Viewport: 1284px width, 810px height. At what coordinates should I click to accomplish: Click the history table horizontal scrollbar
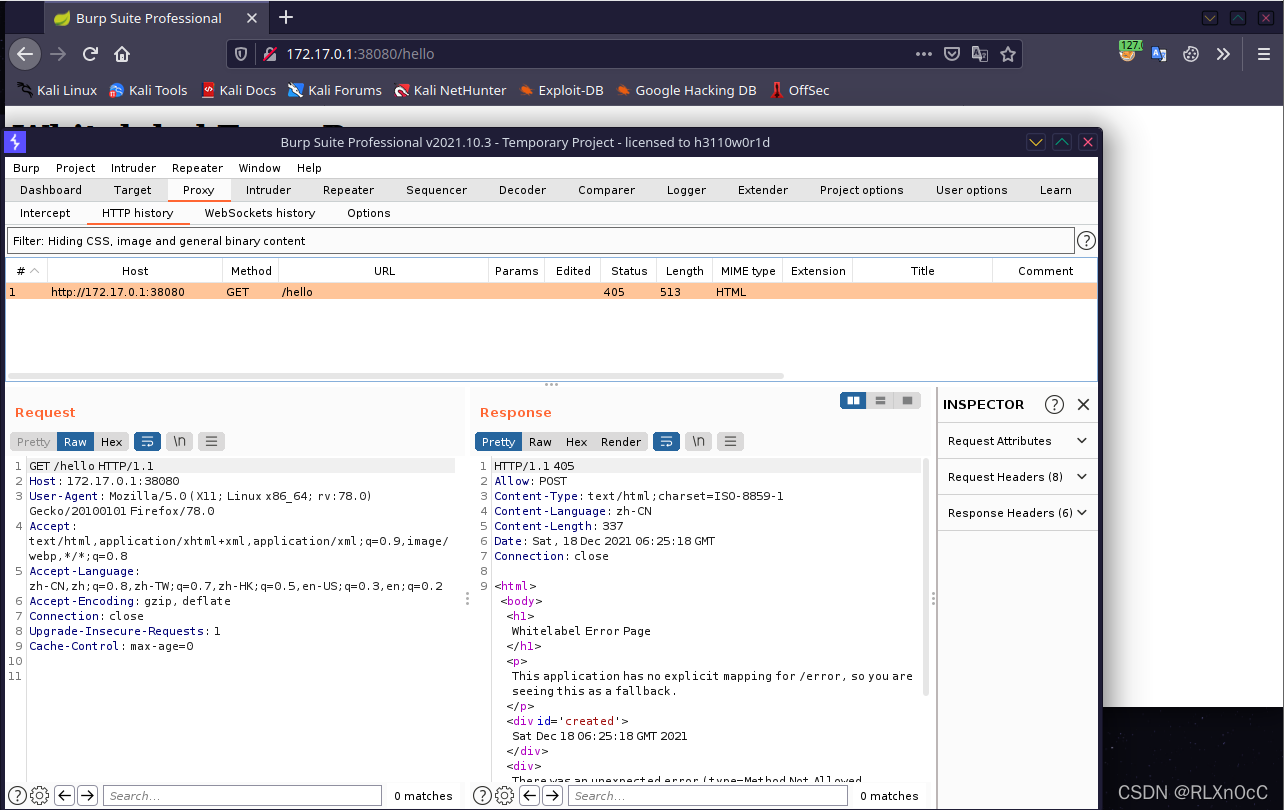pyautogui.click(x=396, y=376)
